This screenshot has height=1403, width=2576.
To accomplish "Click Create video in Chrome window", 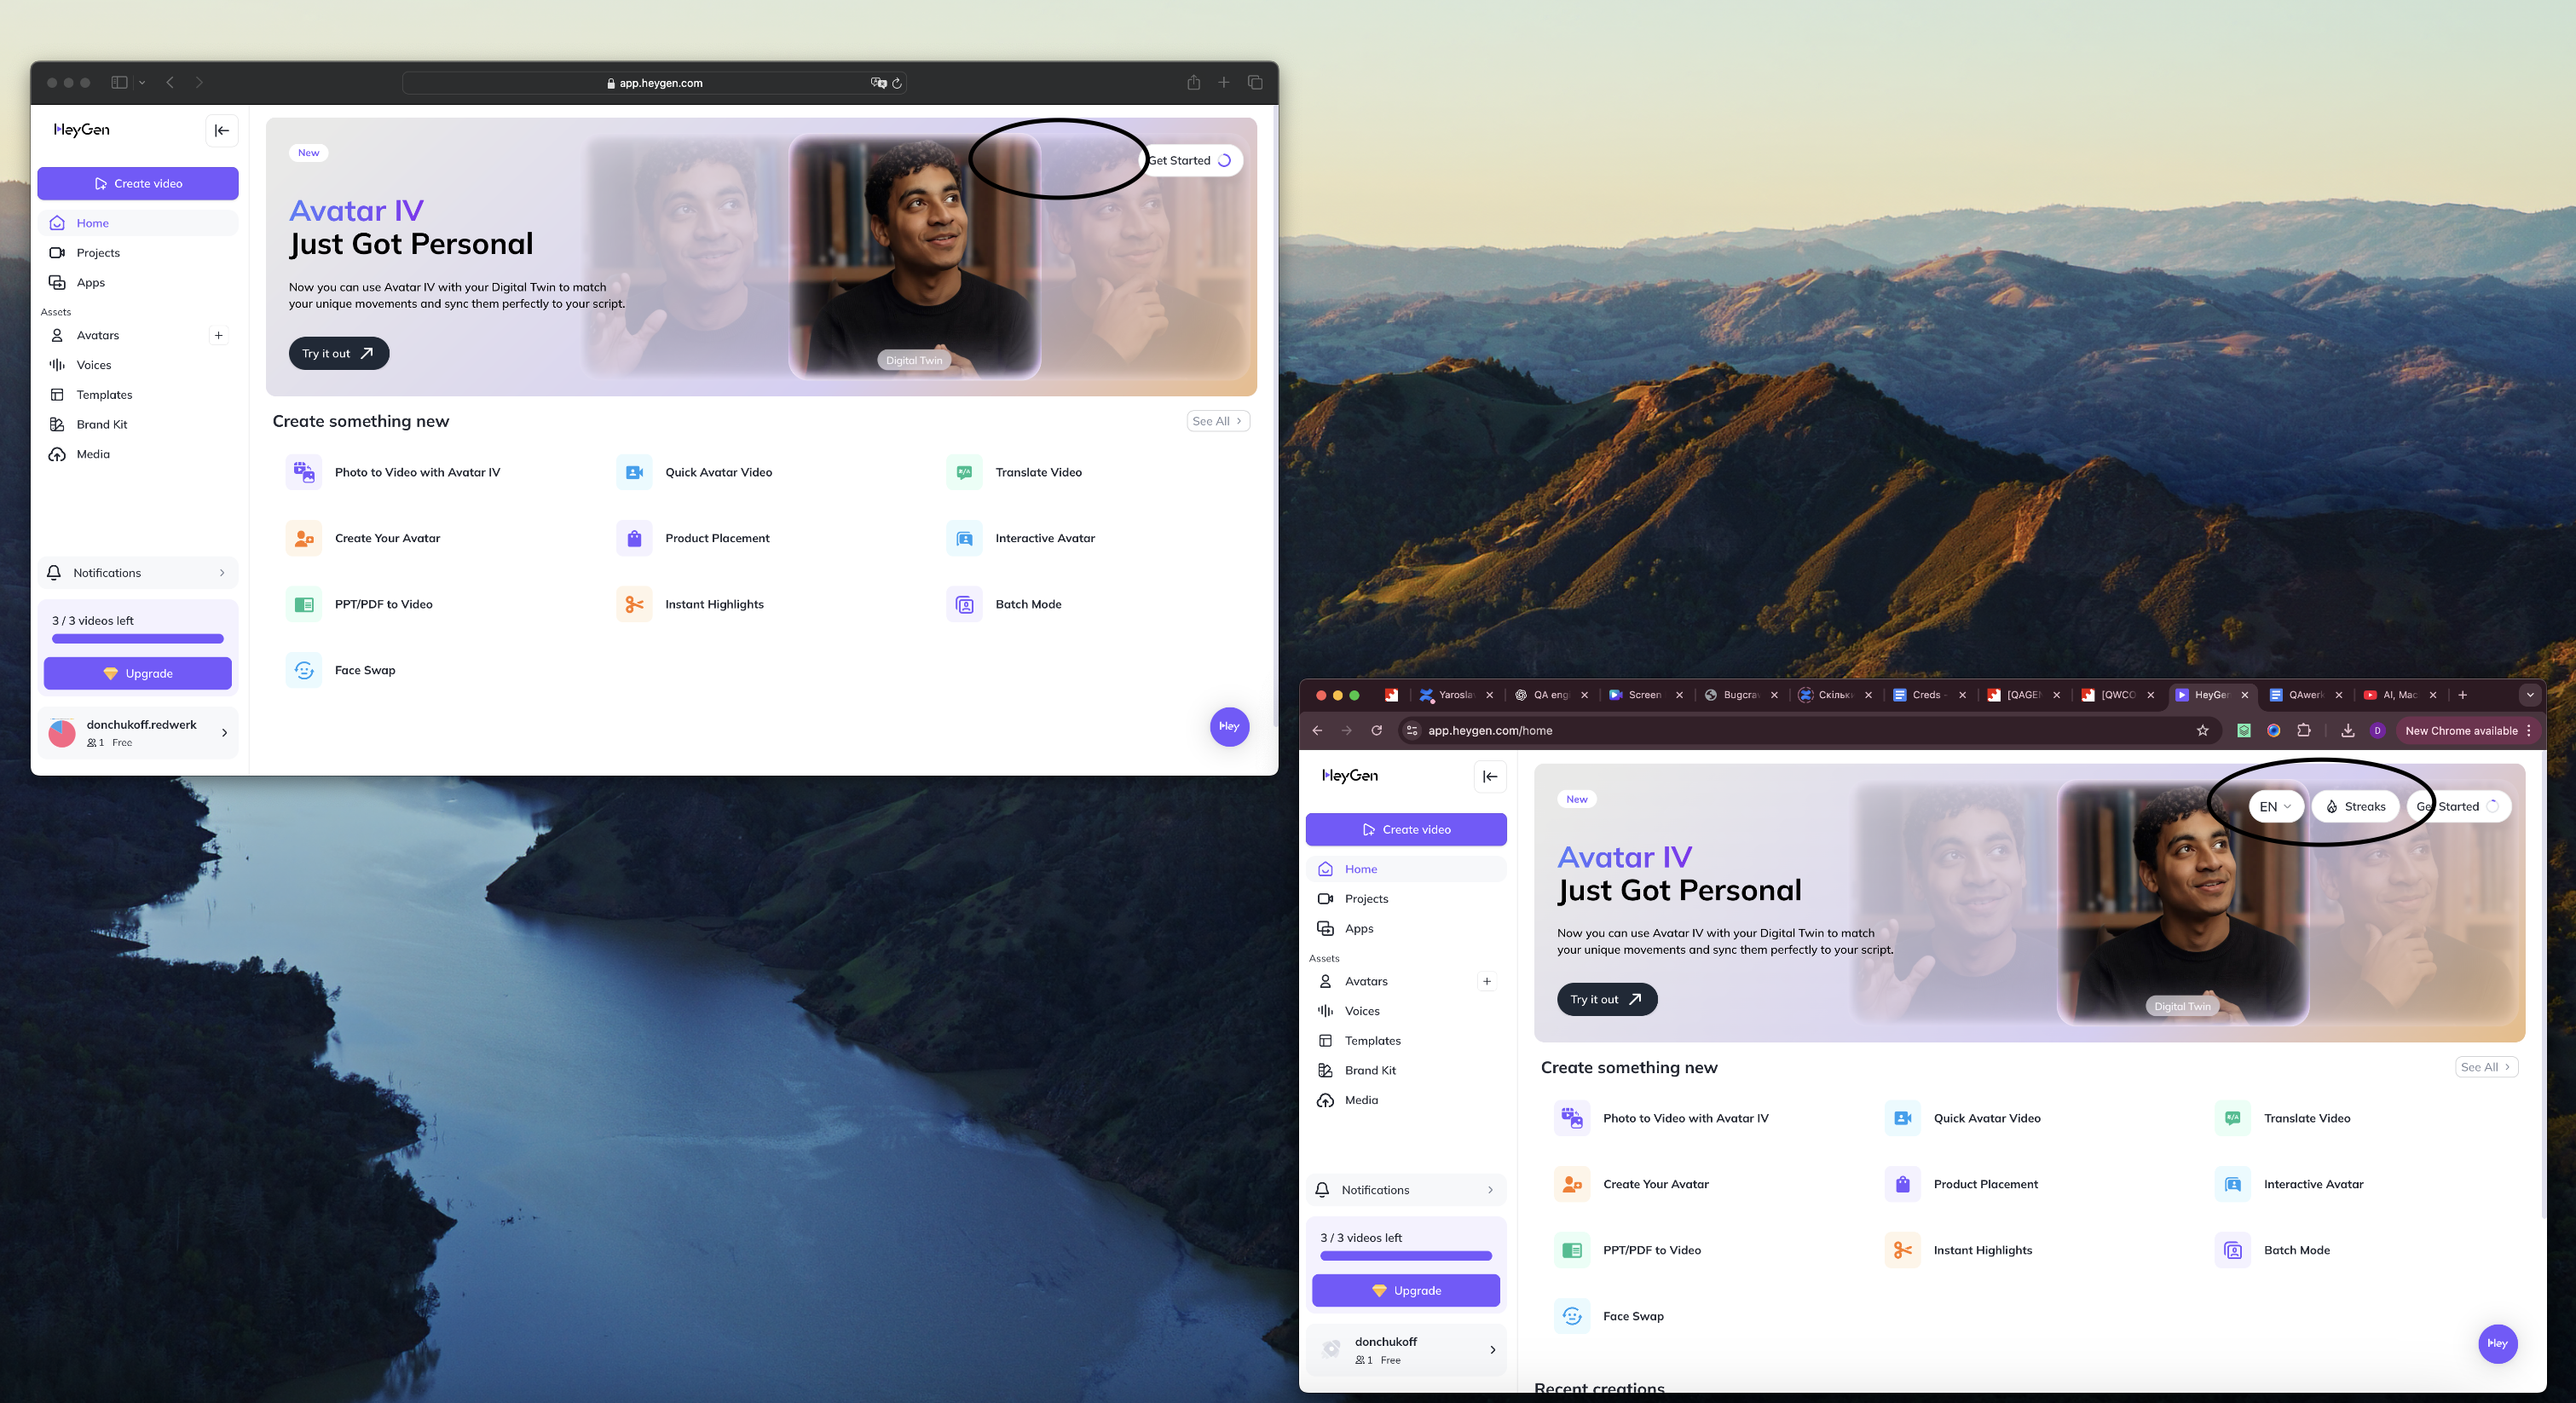I will [1406, 830].
